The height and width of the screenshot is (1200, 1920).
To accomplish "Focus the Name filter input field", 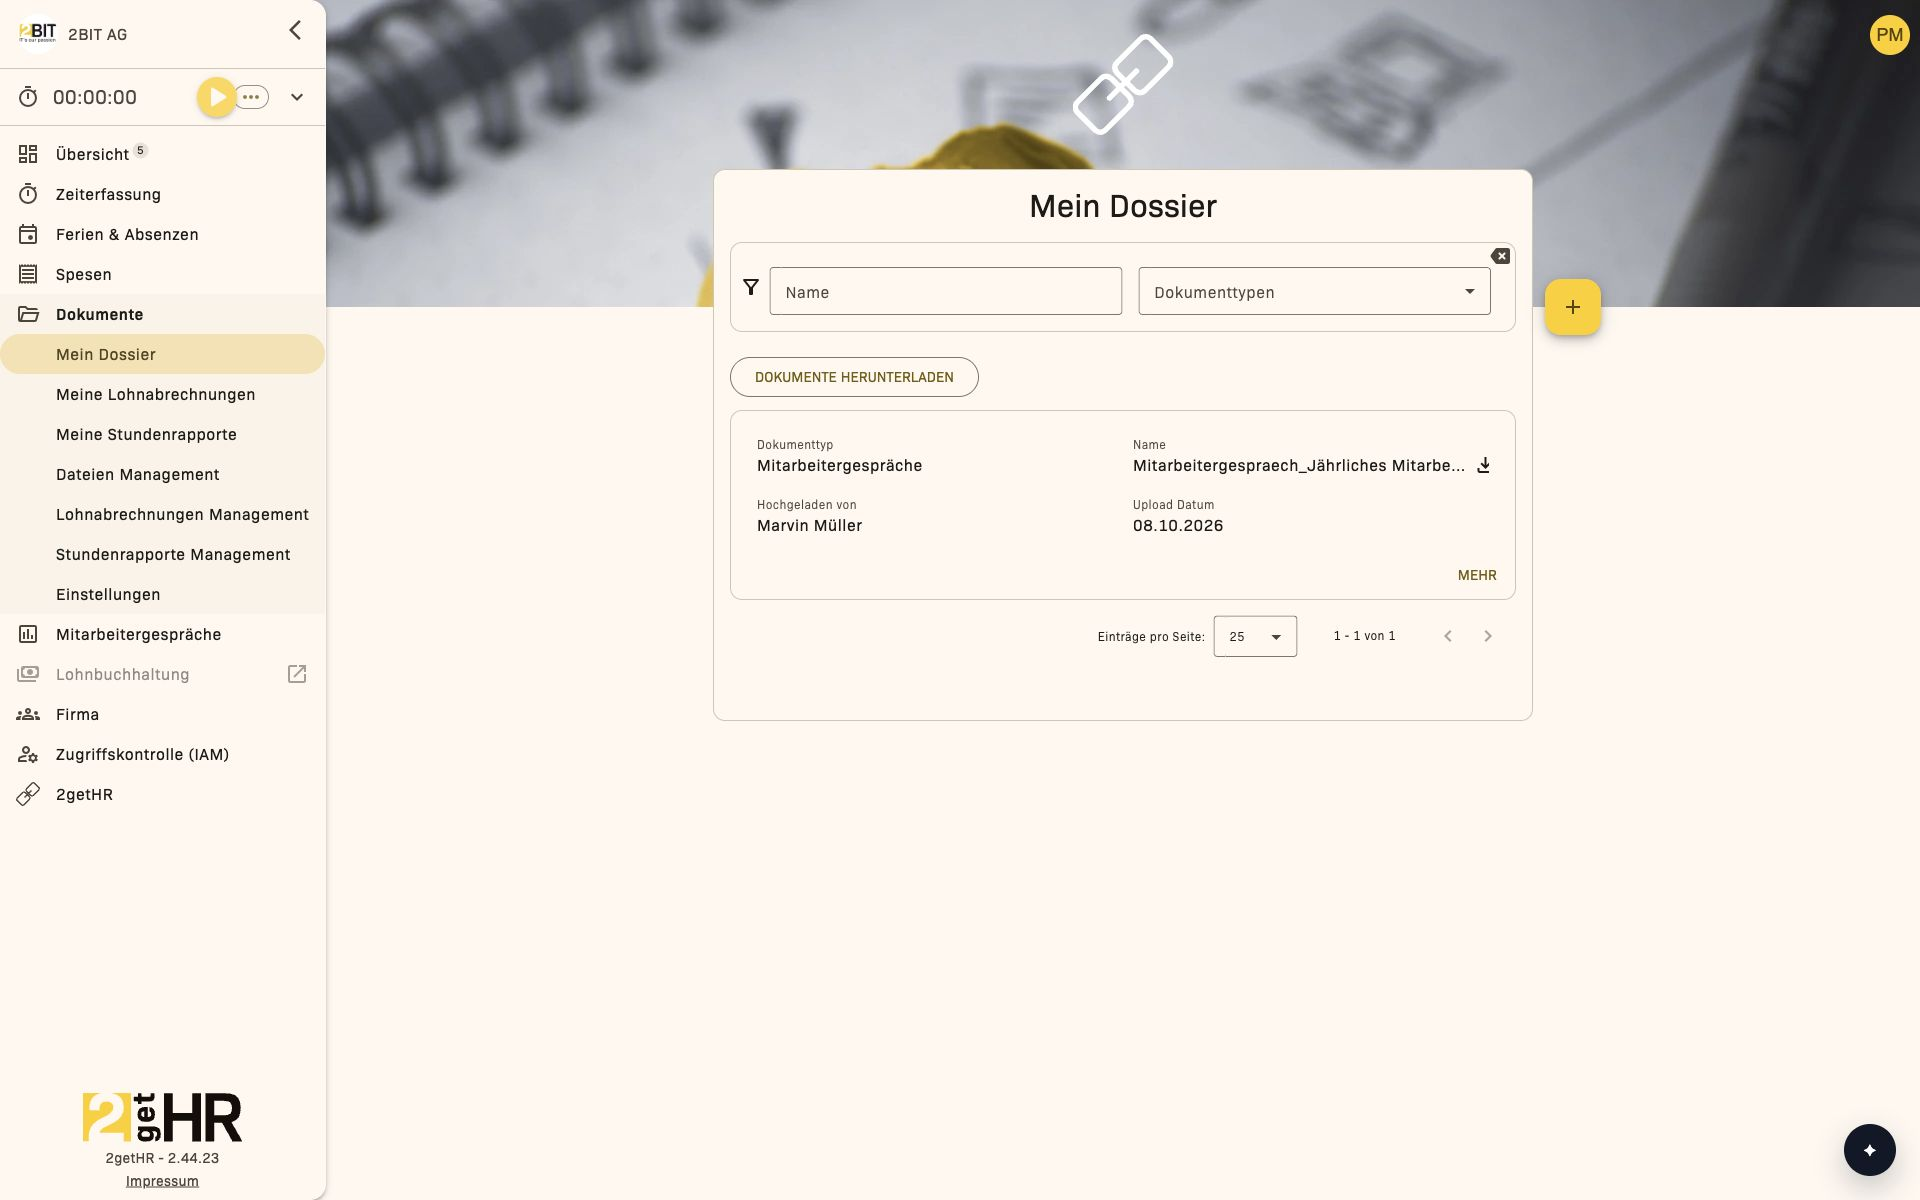I will click(x=945, y=291).
